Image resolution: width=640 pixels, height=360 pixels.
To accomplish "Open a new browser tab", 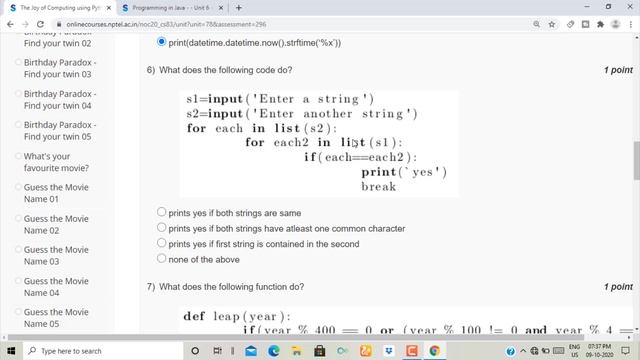I will [x=239, y=8].
